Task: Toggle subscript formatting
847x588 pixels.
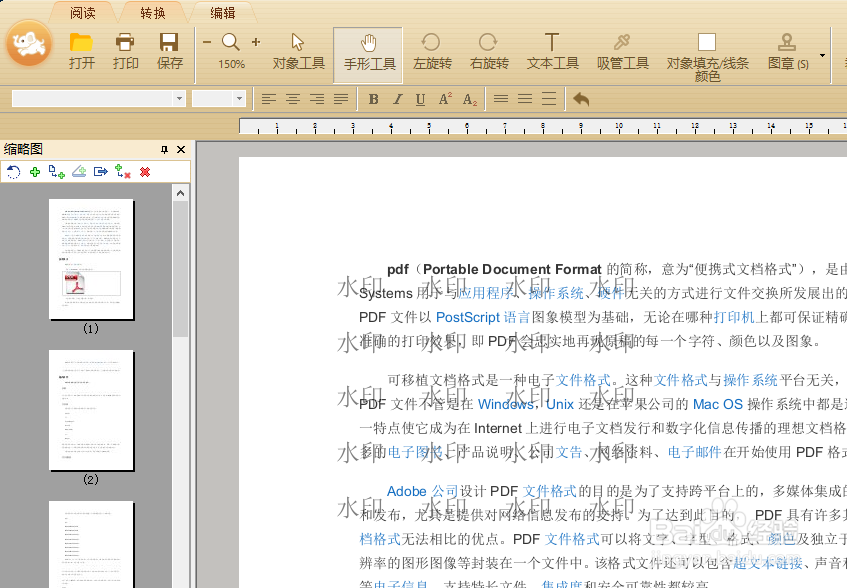Action: point(470,99)
